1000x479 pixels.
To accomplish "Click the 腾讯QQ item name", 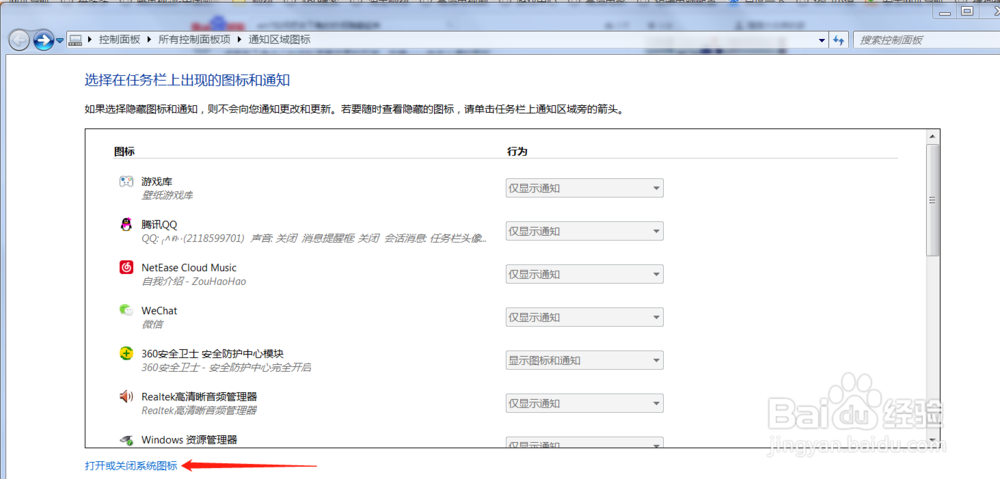I will tap(159, 225).
